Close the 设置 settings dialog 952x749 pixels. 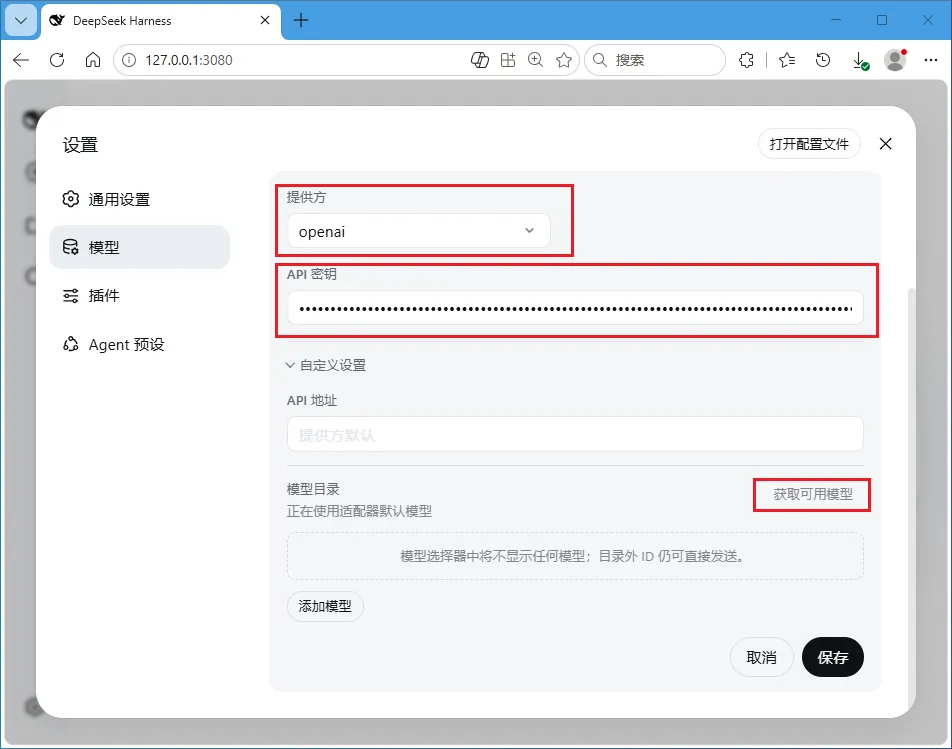[886, 144]
